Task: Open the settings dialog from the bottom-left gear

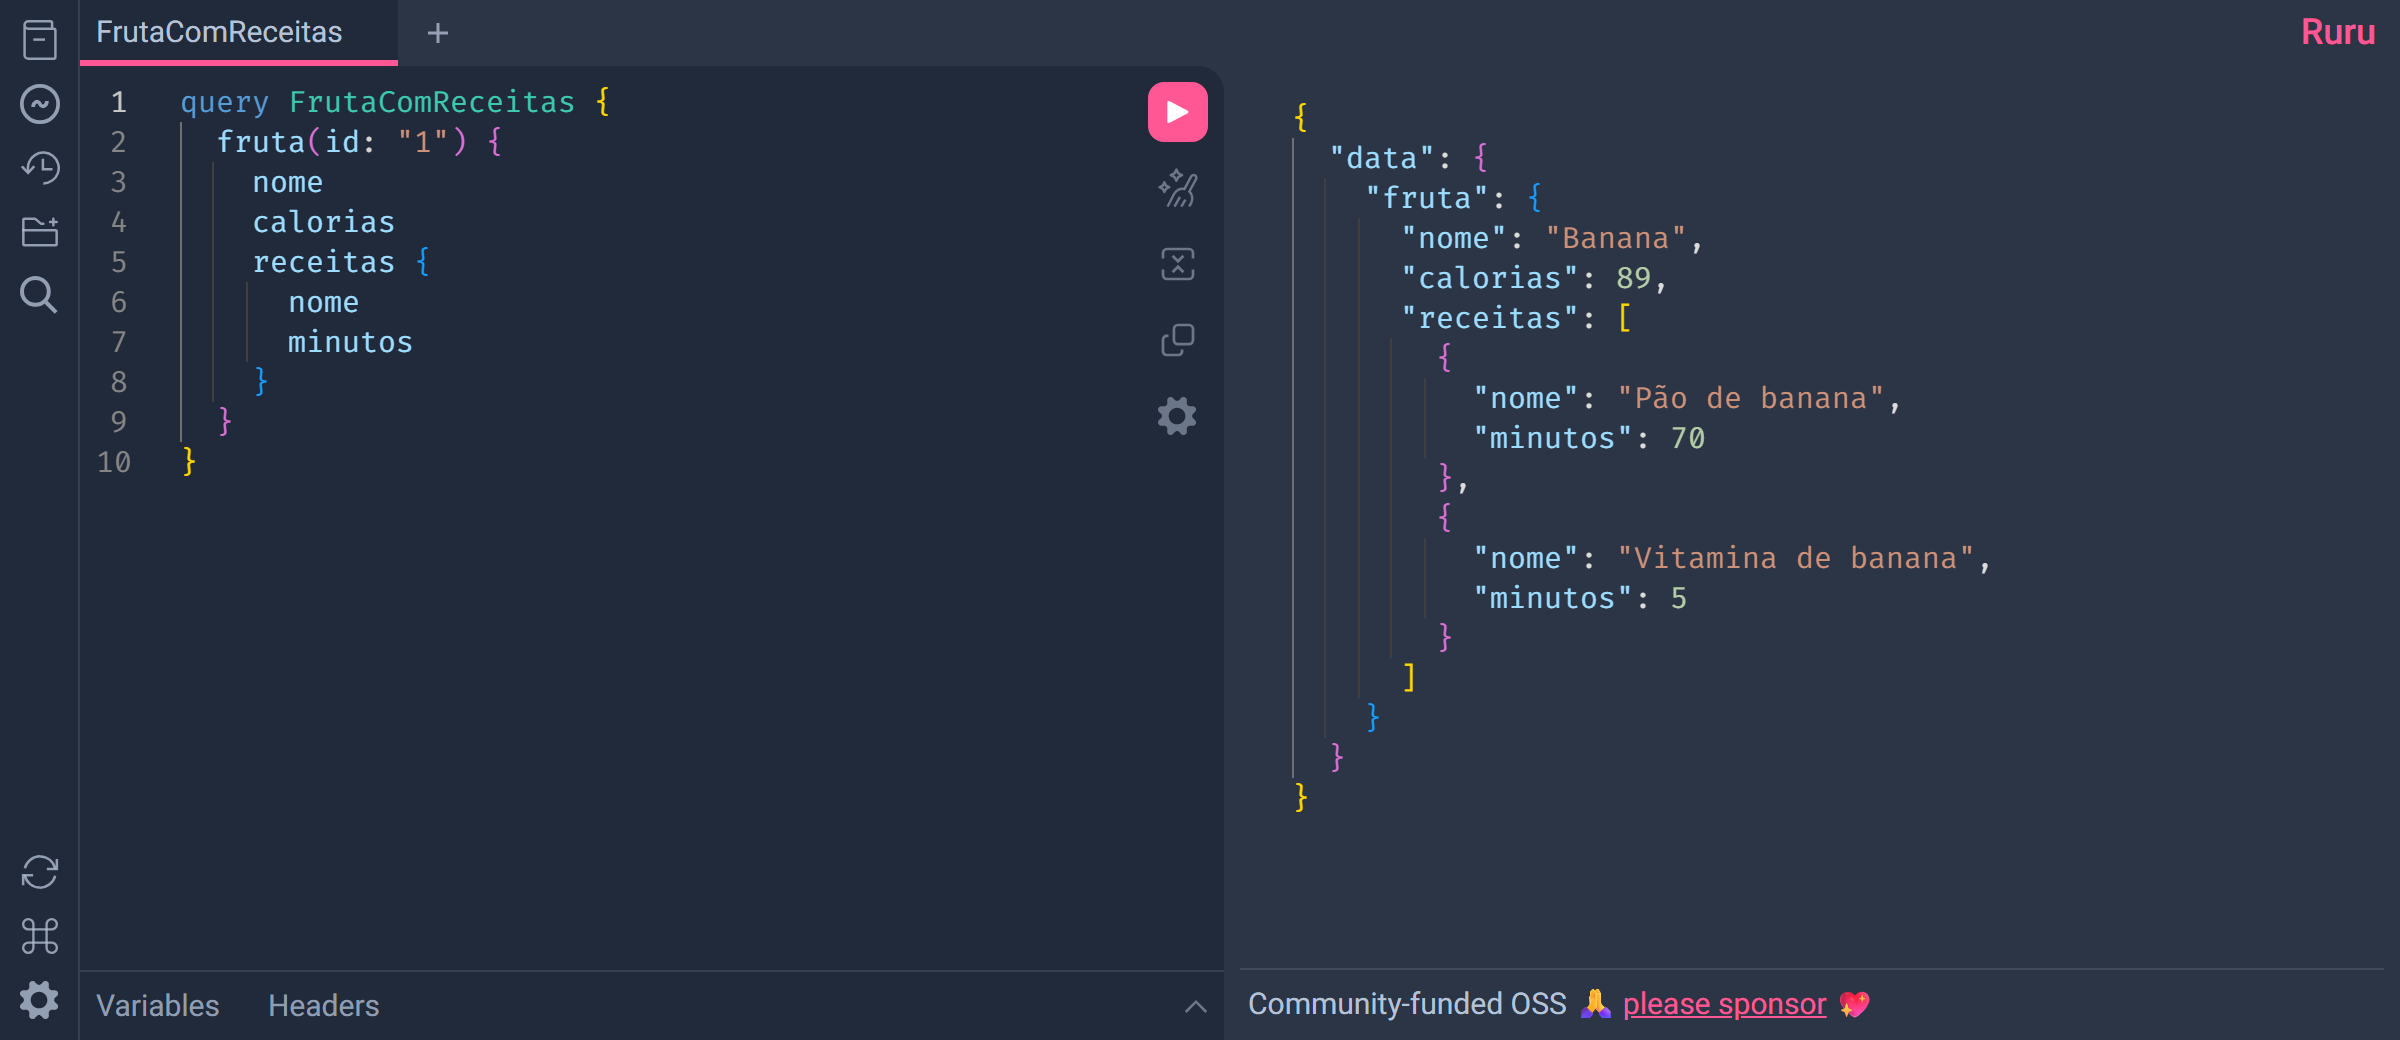Action: tap(40, 1000)
